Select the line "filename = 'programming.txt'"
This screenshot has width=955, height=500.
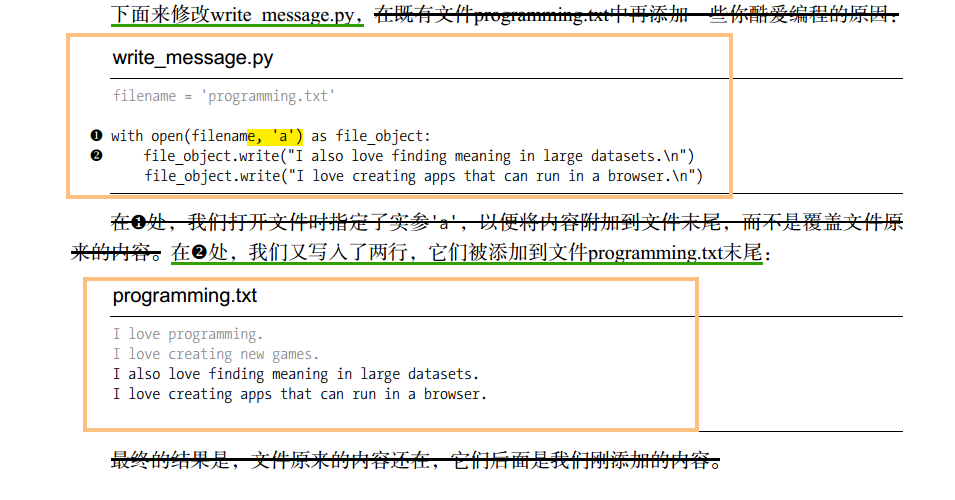tap(224, 96)
